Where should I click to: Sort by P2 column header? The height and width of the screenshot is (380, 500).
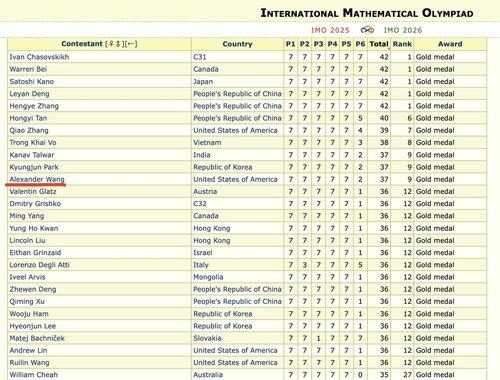[x=304, y=44]
